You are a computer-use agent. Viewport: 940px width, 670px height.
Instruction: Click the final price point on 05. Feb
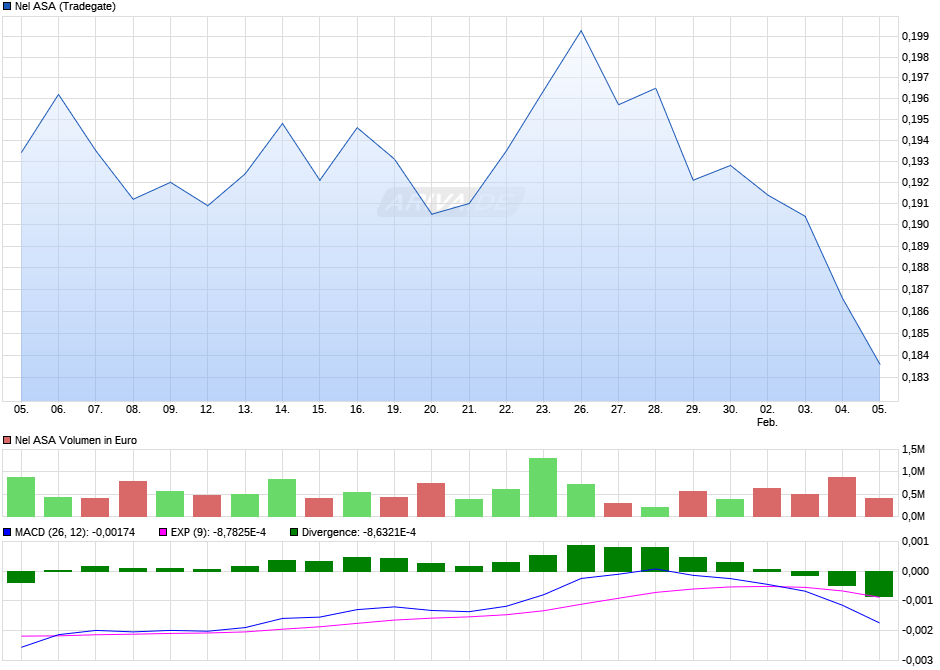879,364
